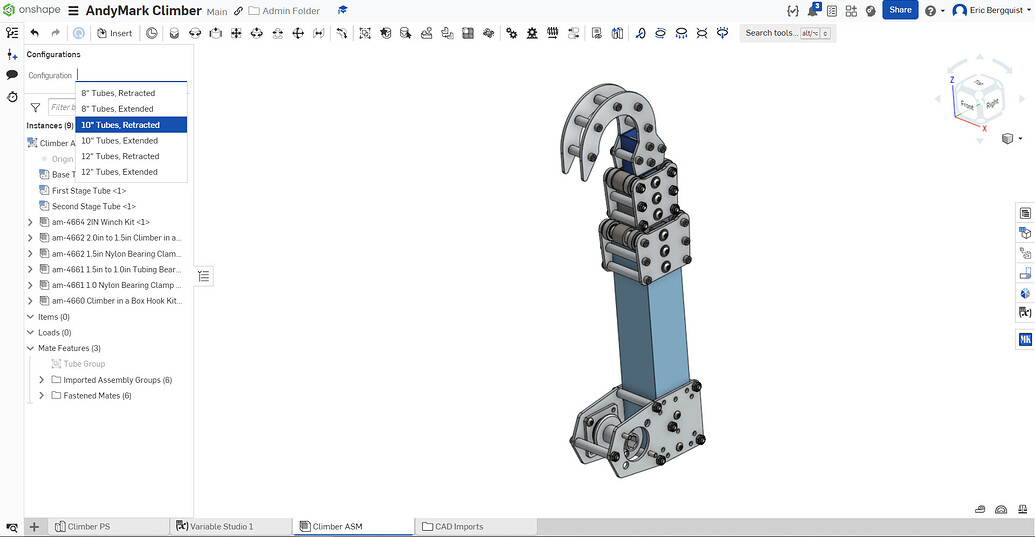Open the hamburger menu beside the document title
This screenshot has height=537, width=1035.
73,11
